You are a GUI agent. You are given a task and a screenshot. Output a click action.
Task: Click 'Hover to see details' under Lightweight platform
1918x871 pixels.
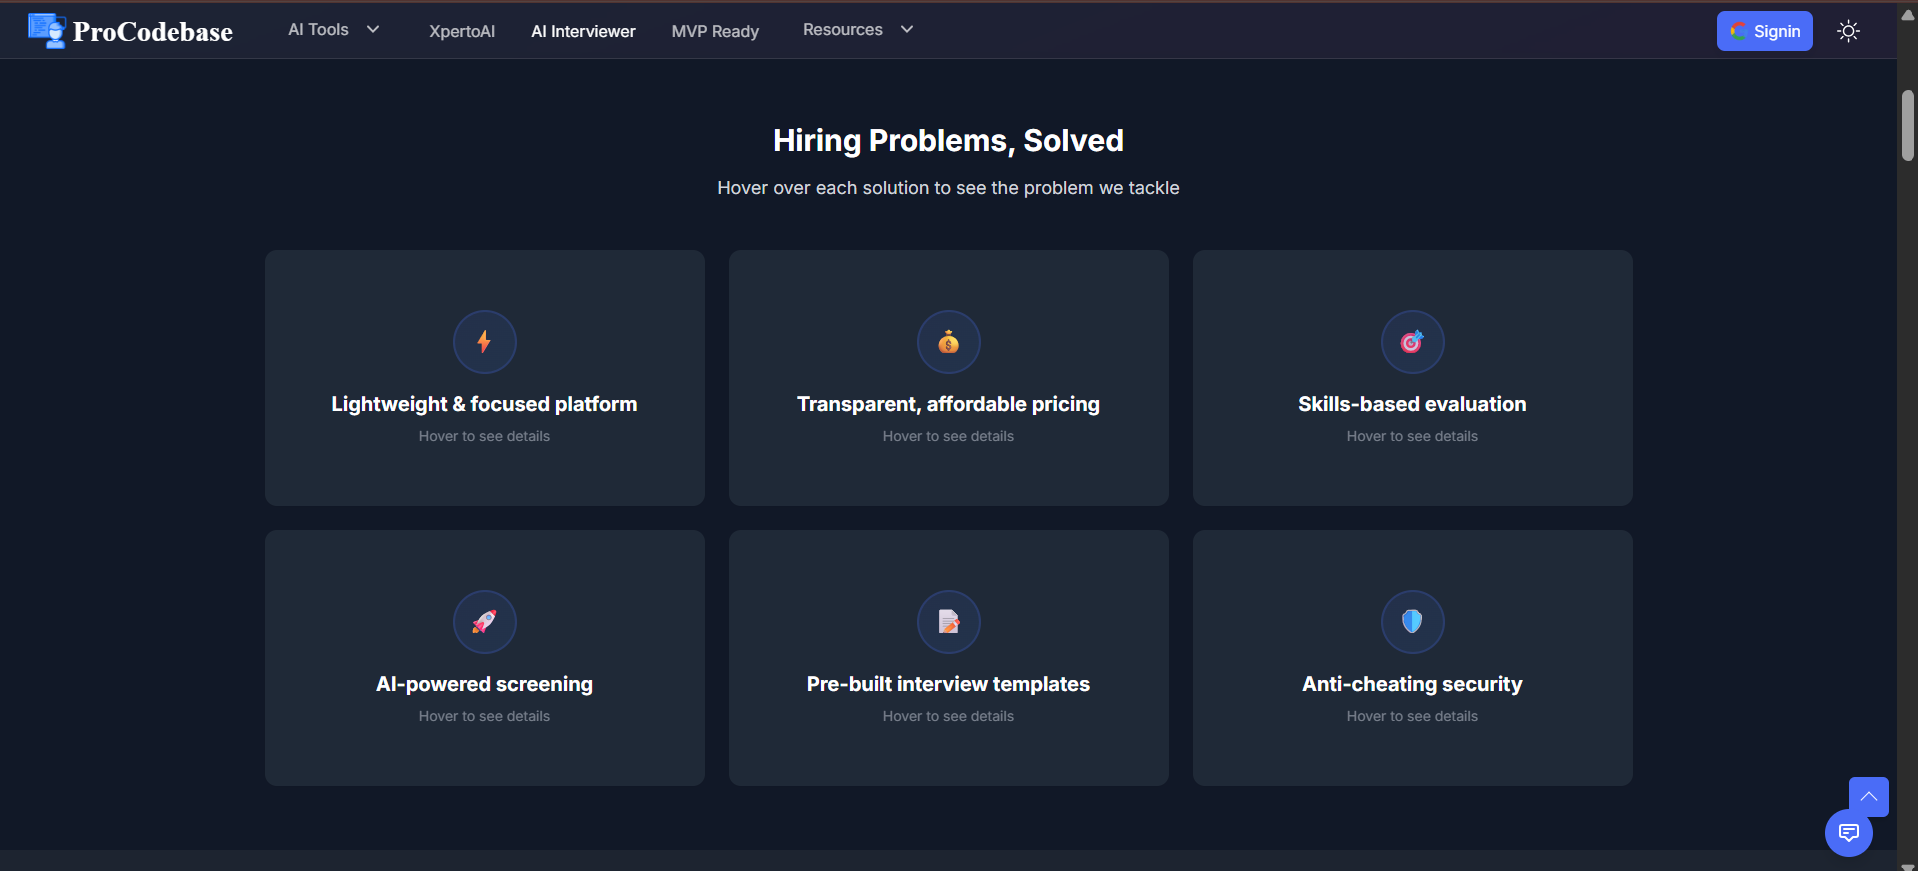[484, 436]
